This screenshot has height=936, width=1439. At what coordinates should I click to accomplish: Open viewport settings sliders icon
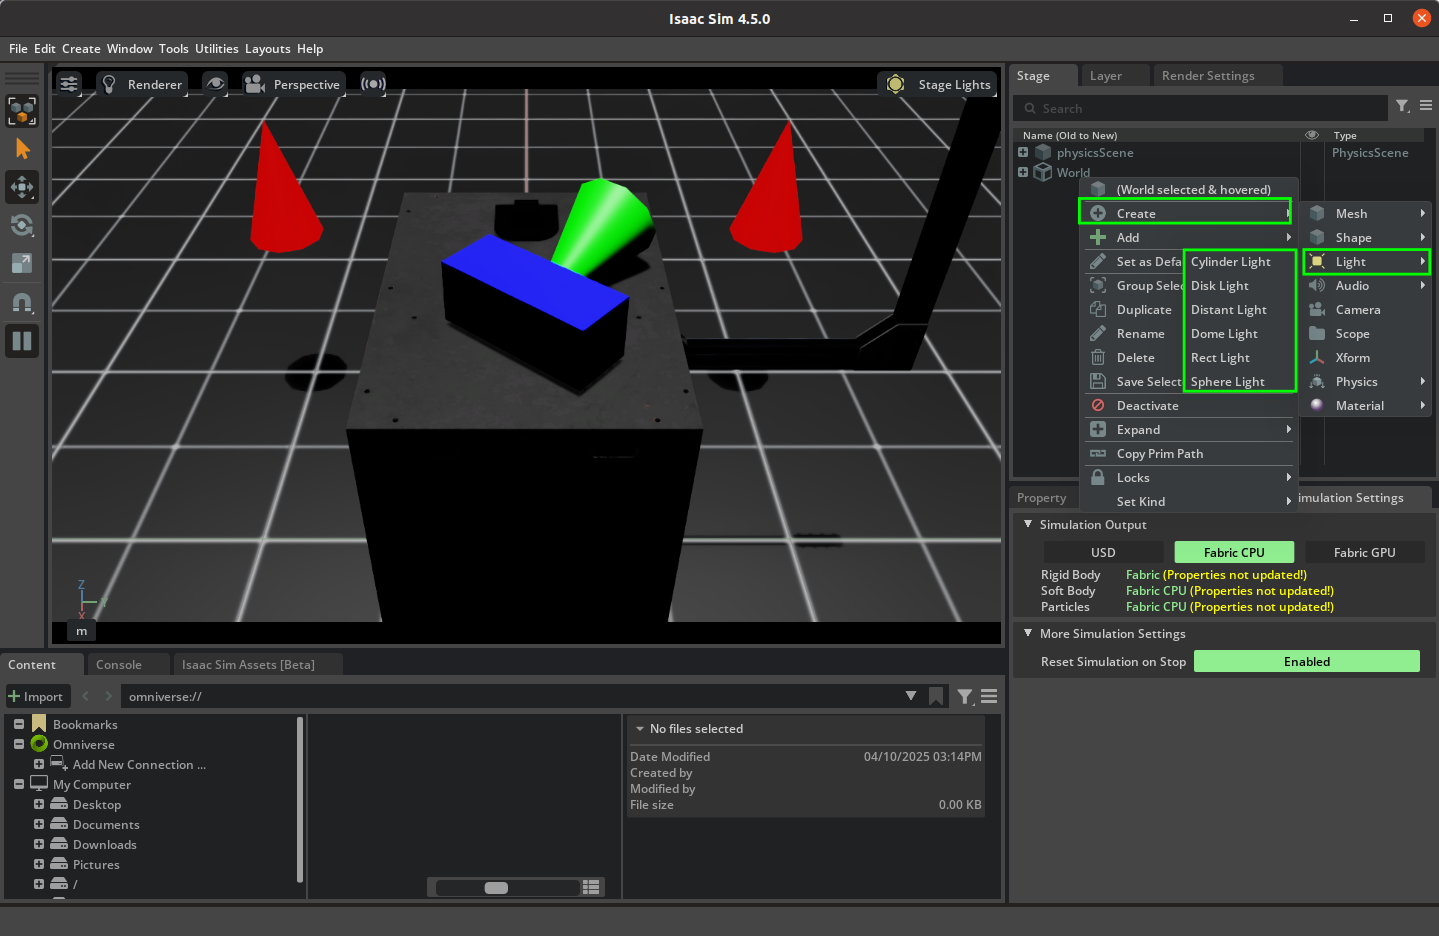[x=69, y=84]
